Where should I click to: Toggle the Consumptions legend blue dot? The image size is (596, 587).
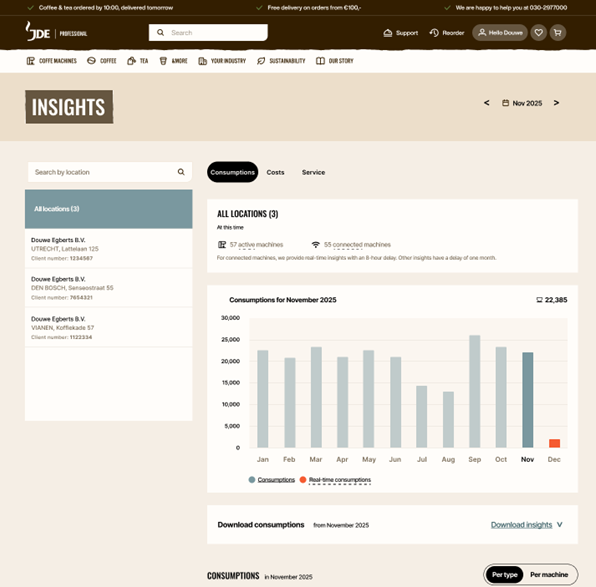[252, 480]
